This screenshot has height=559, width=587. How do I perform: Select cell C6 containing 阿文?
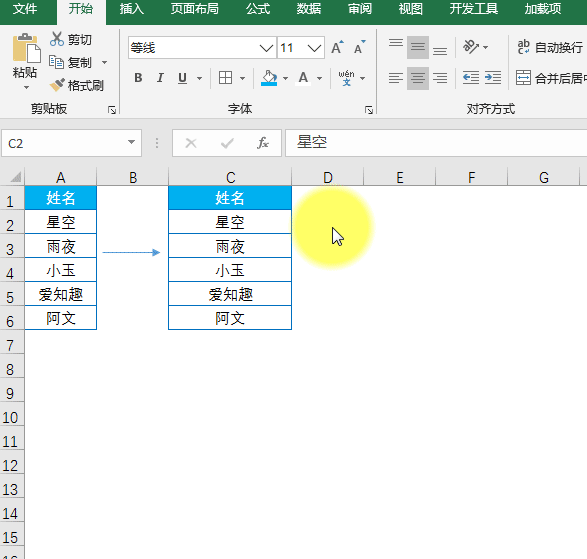pyautogui.click(x=230, y=318)
